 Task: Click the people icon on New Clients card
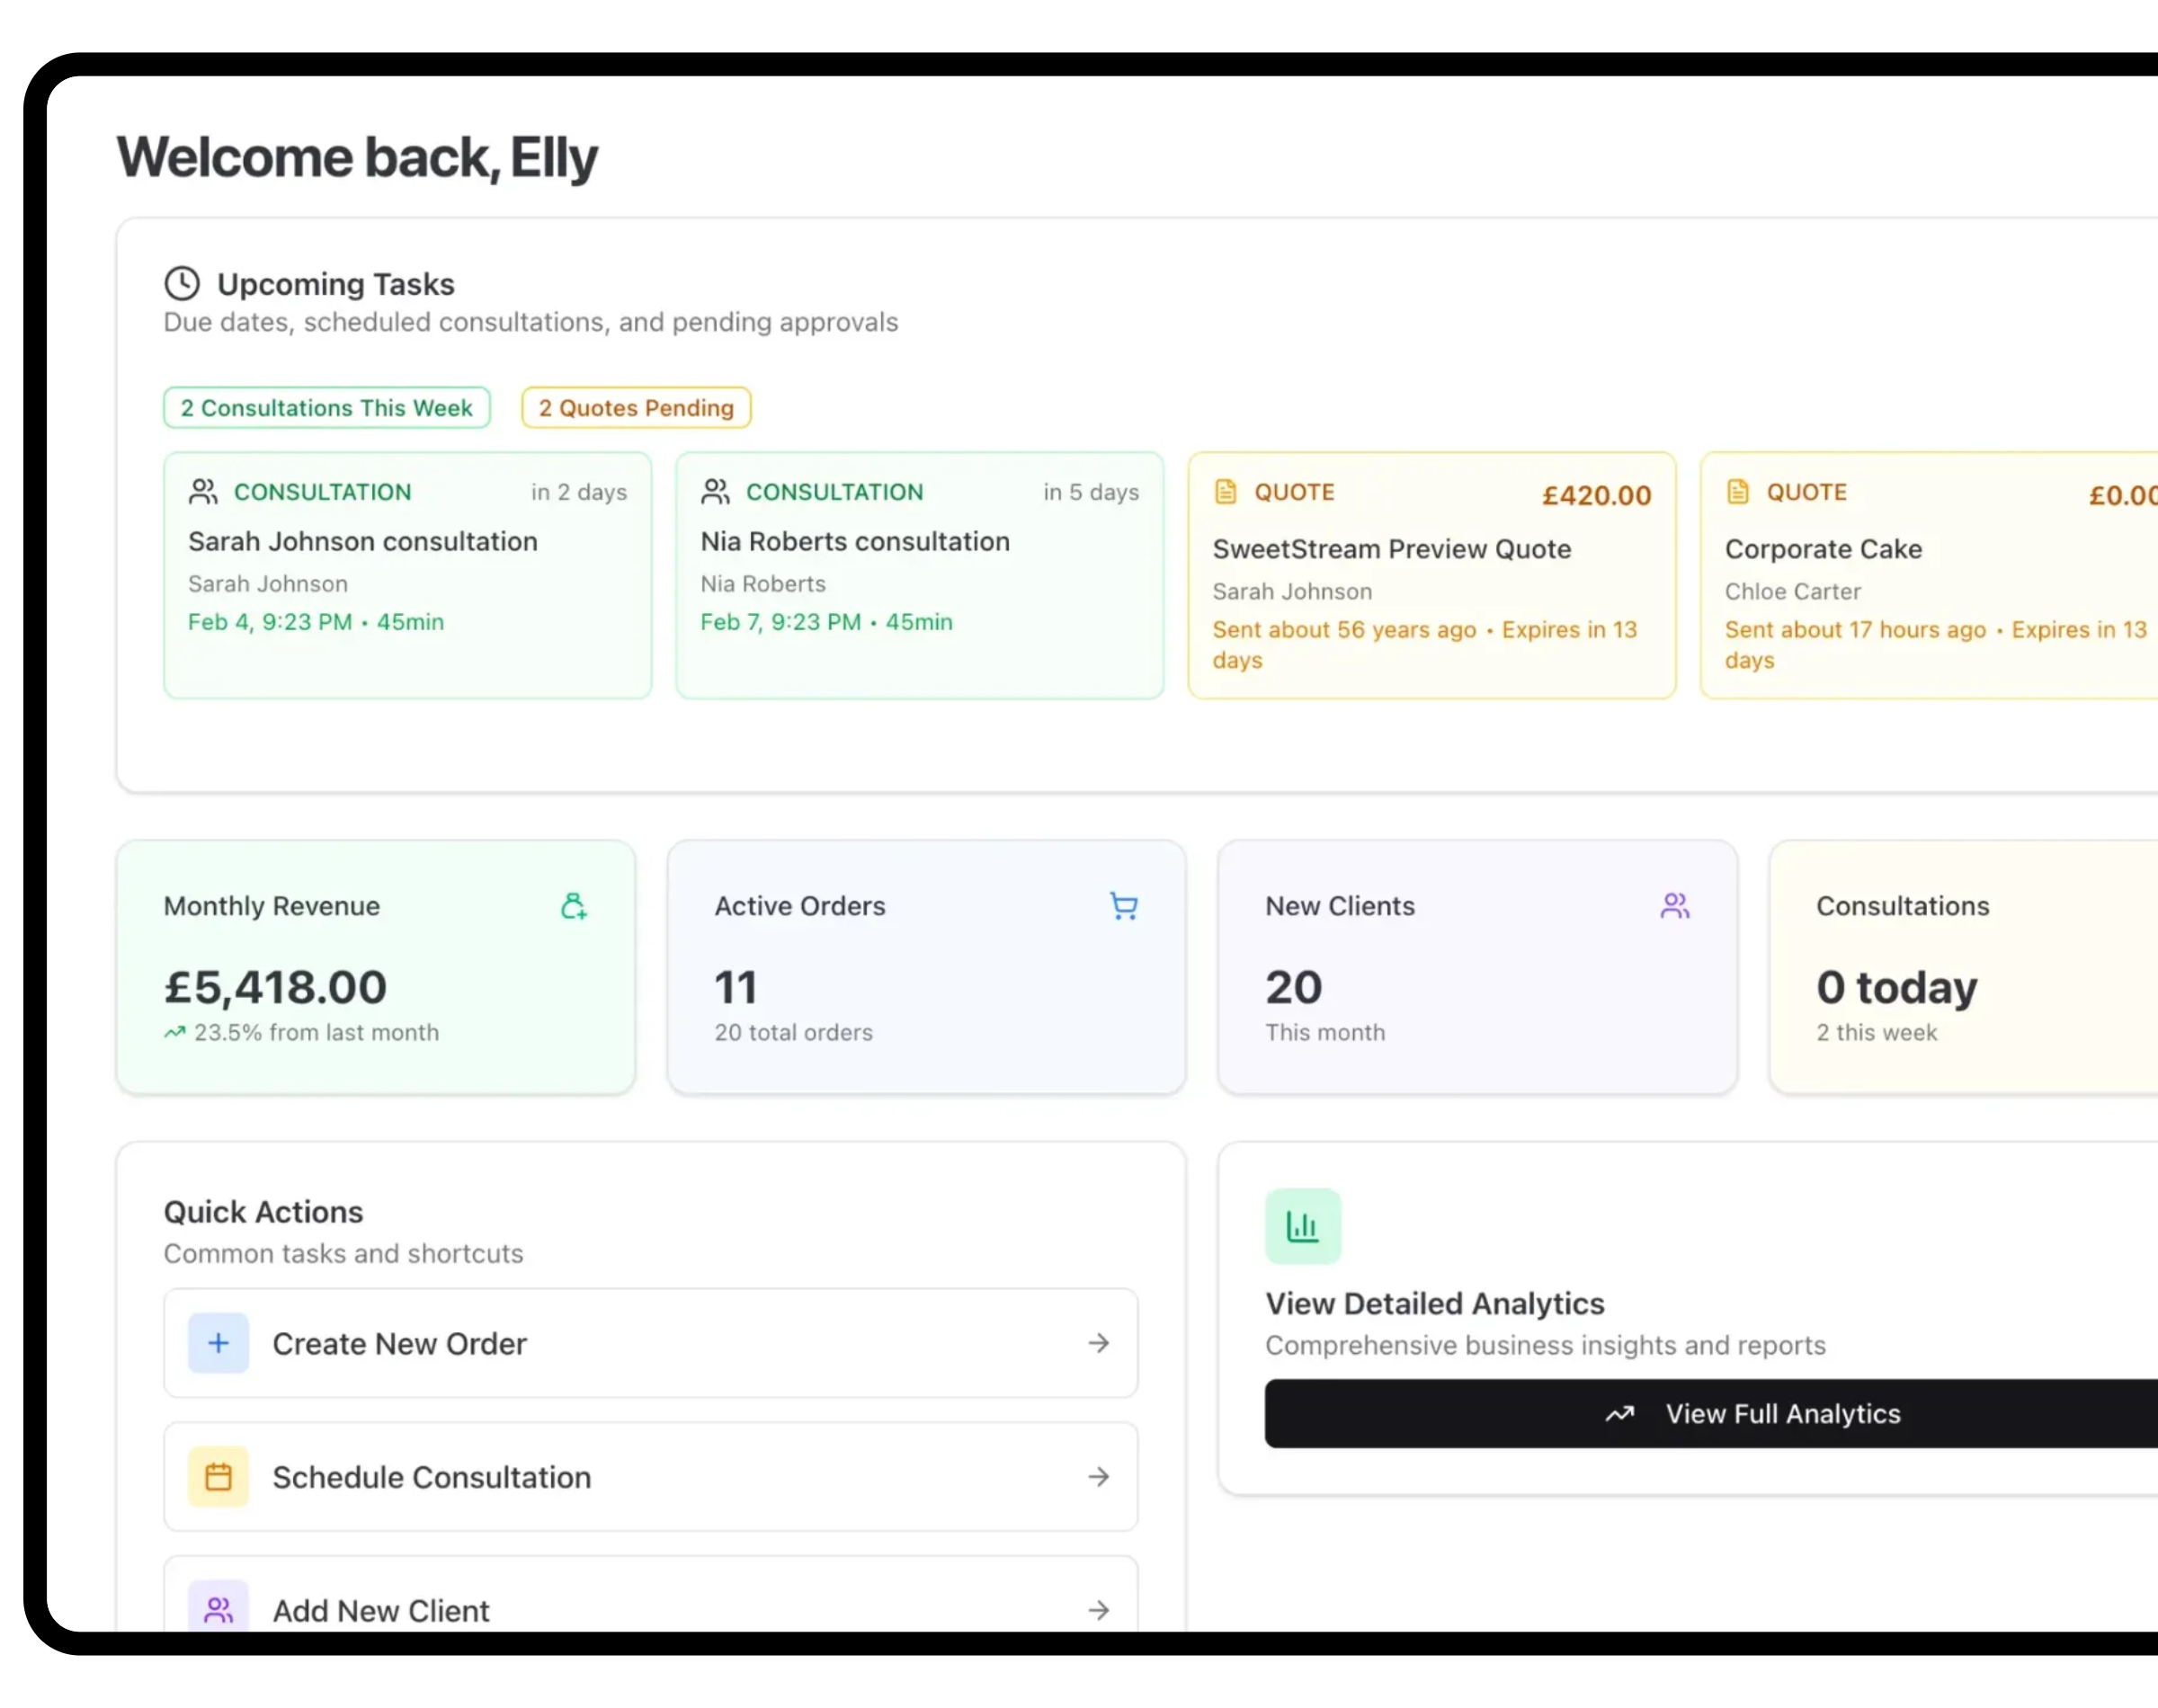click(1675, 906)
